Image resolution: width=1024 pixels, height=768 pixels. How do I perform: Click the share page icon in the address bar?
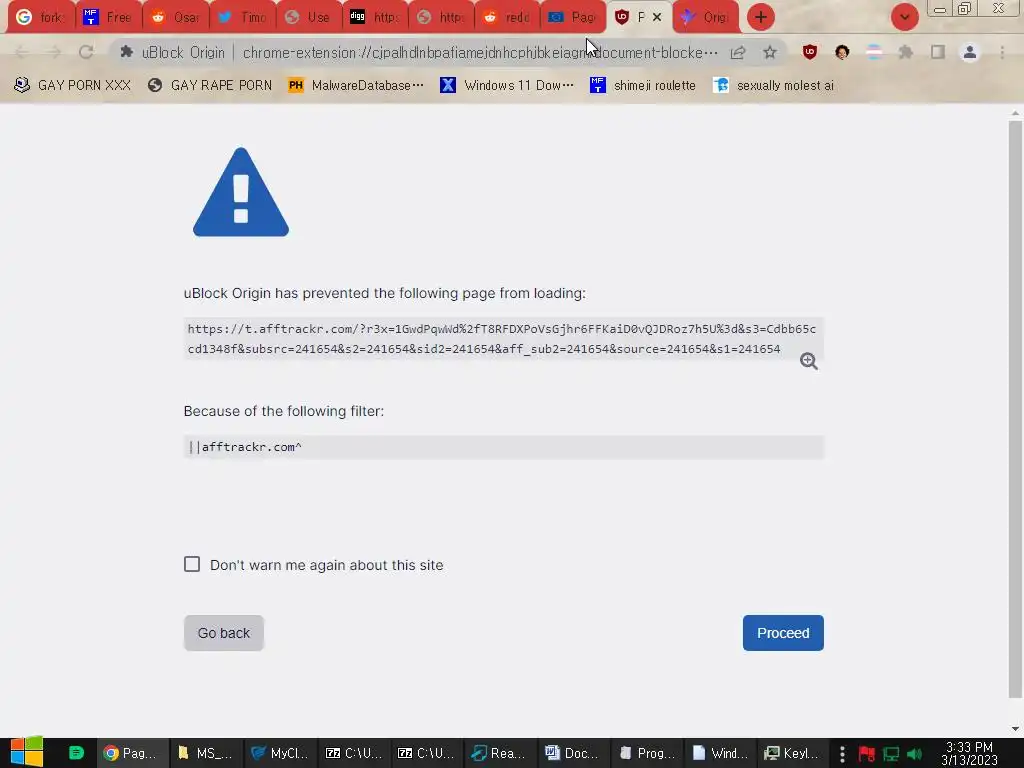coord(738,52)
